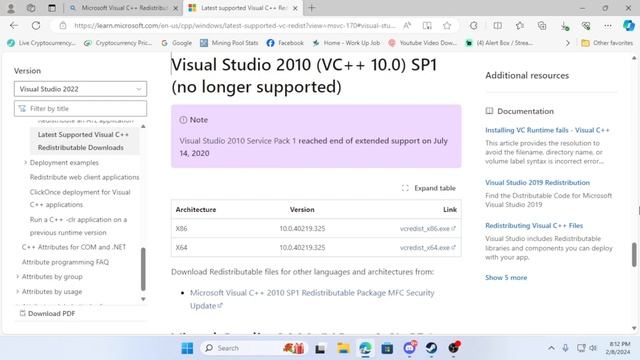Download vcredist_x86.exe link

pyautogui.click(x=427, y=229)
